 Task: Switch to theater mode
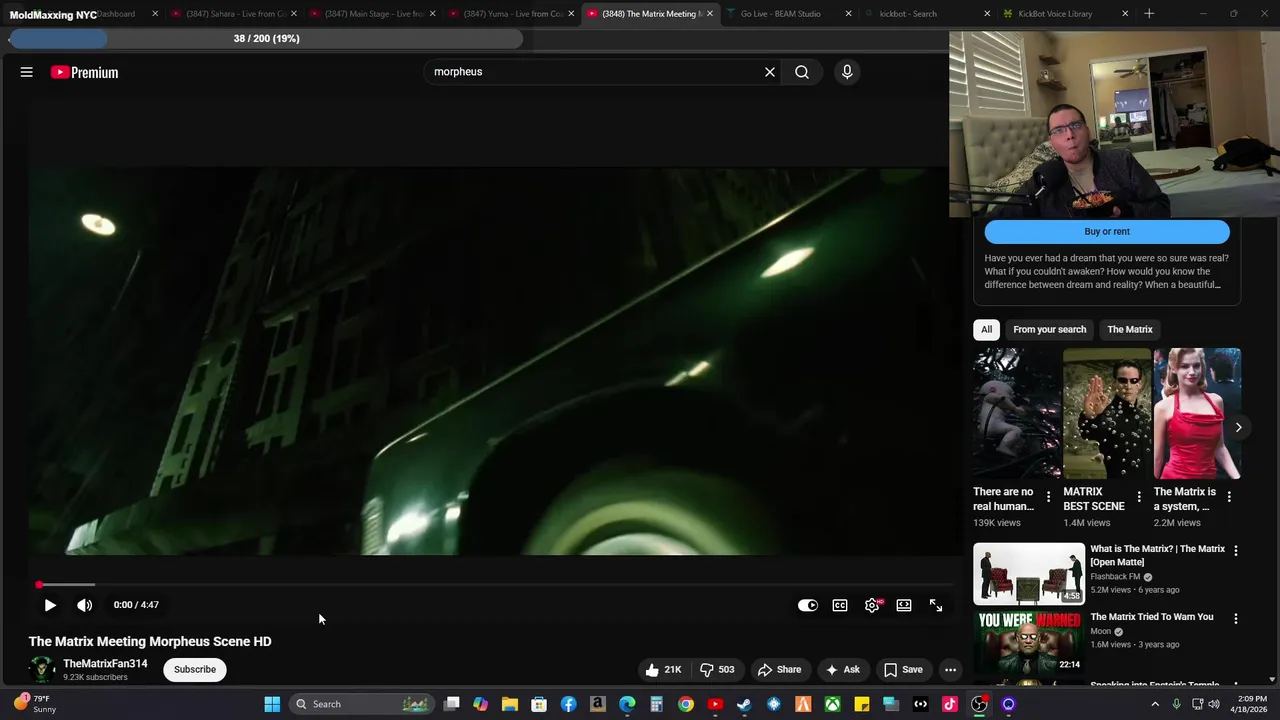click(904, 605)
